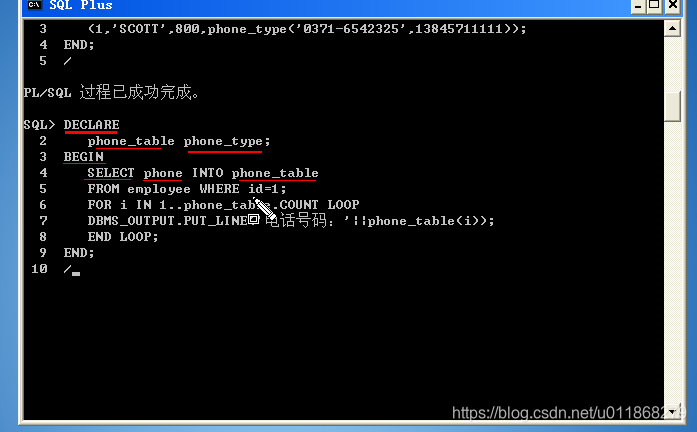The width and height of the screenshot is (697, 432).
Task: Click the WHERE keyword on line 5
Action: point(219,189)
